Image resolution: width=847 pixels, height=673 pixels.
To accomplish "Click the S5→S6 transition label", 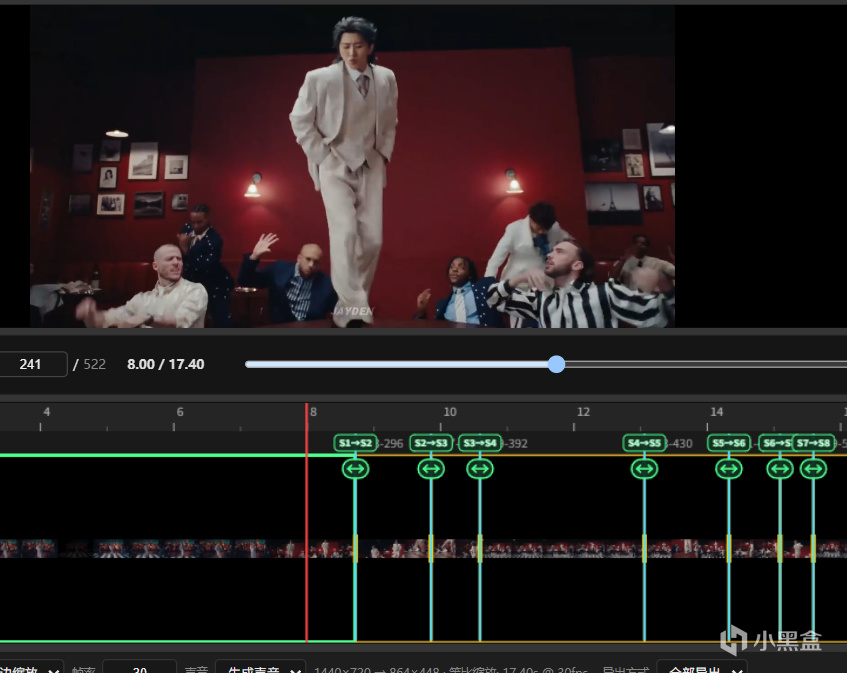I will coord(729,443).
